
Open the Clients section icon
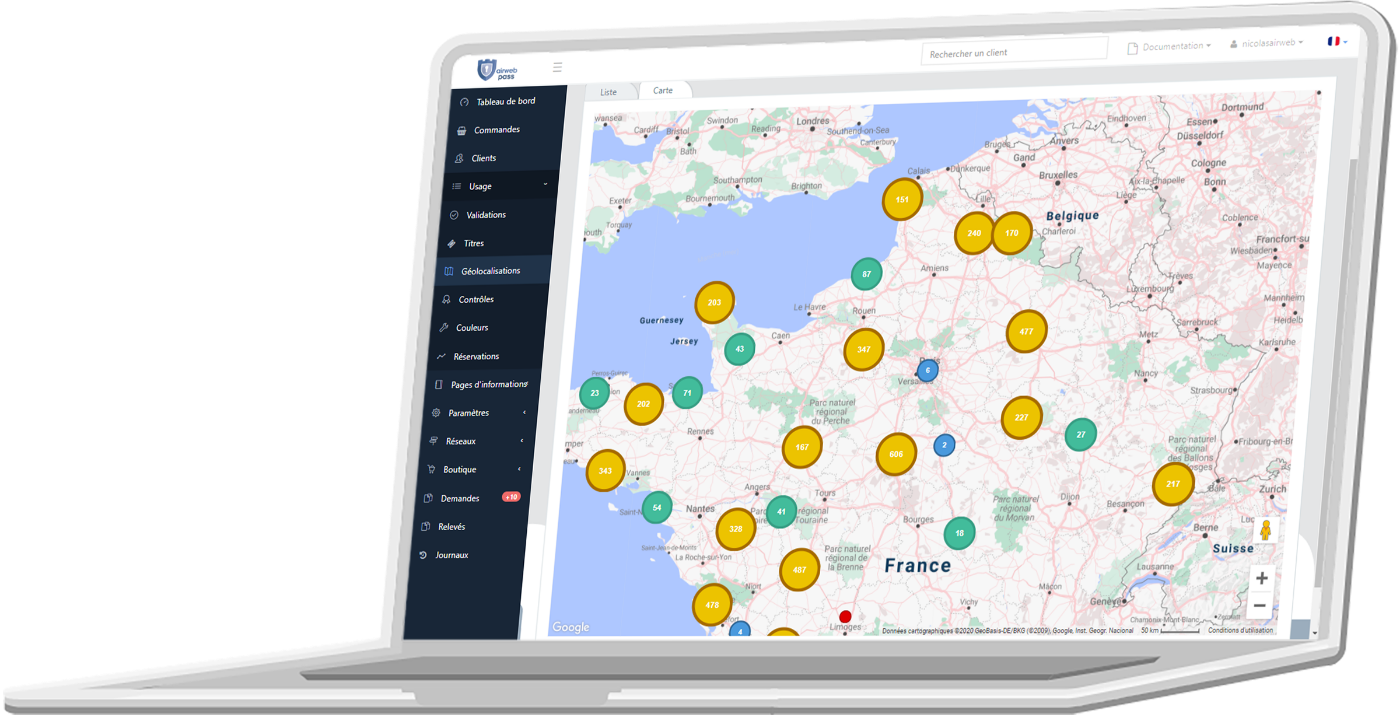point(460,157)
